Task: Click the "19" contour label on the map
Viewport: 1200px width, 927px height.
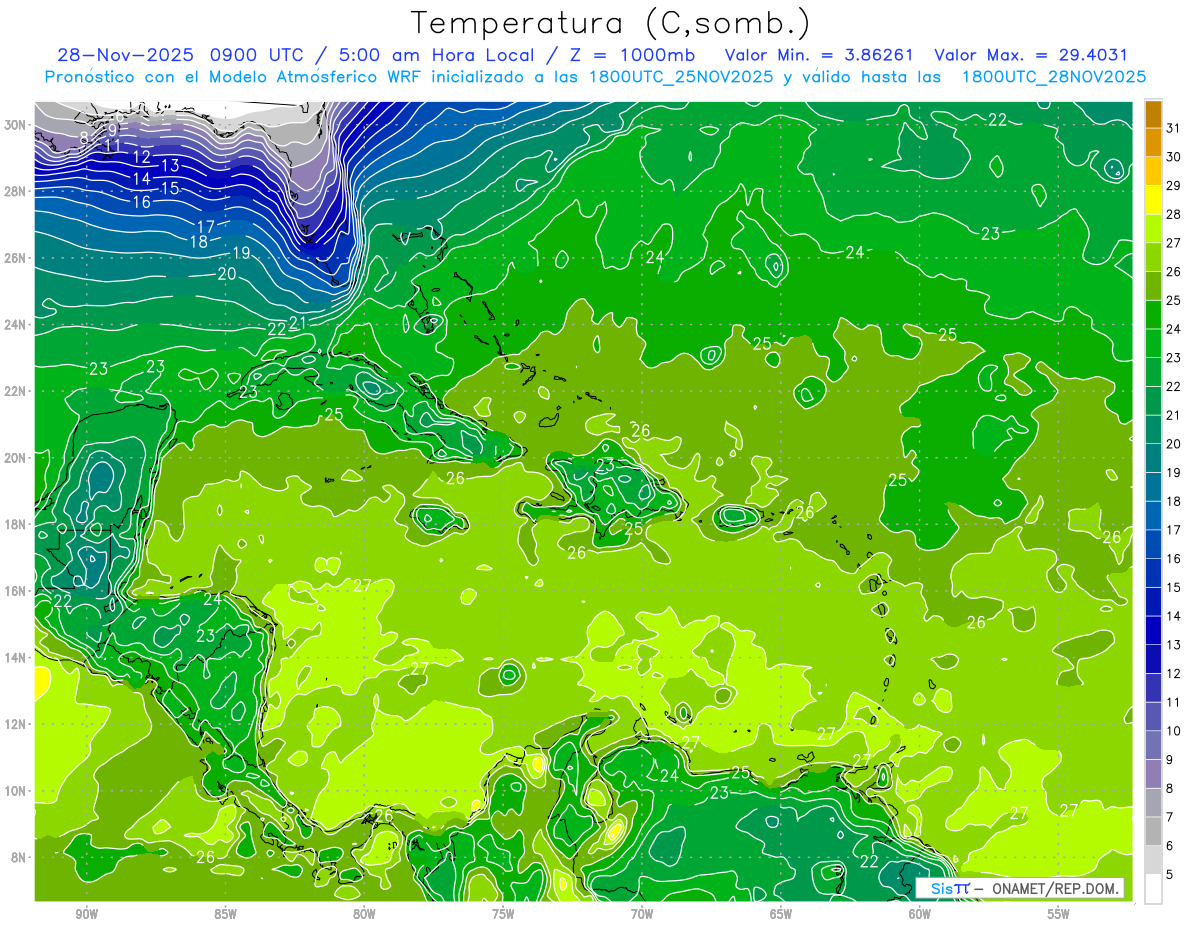Action: click(241, 253)
